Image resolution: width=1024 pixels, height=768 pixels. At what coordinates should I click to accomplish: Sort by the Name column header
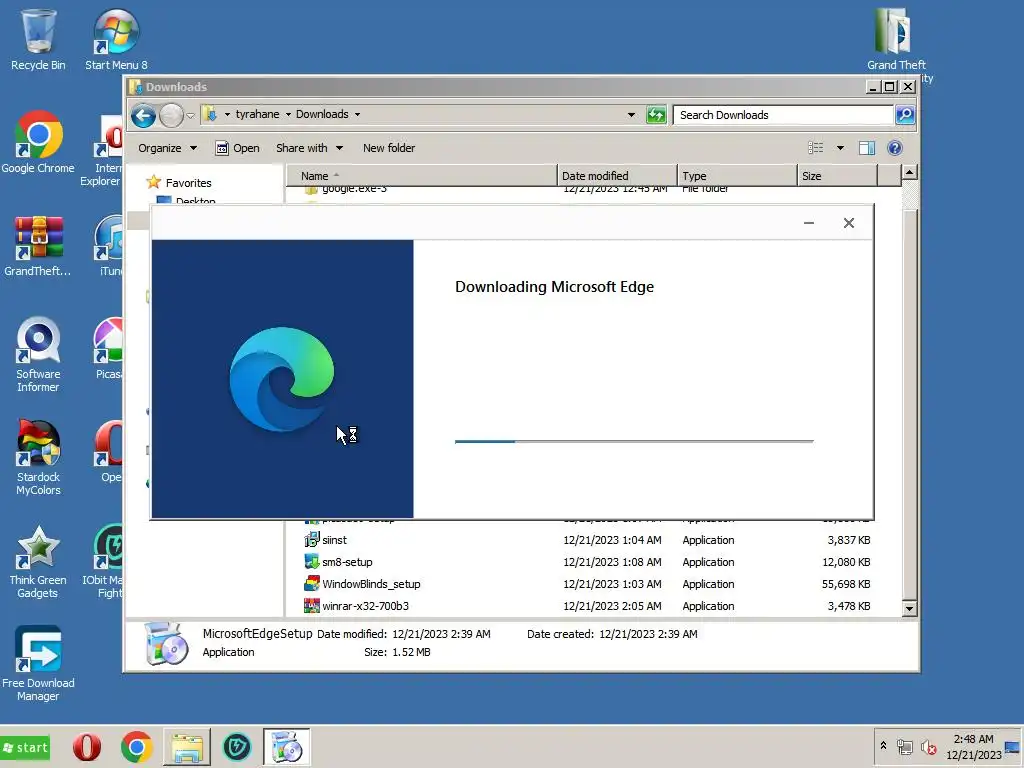pyautogui.click(x=421, y=176)
